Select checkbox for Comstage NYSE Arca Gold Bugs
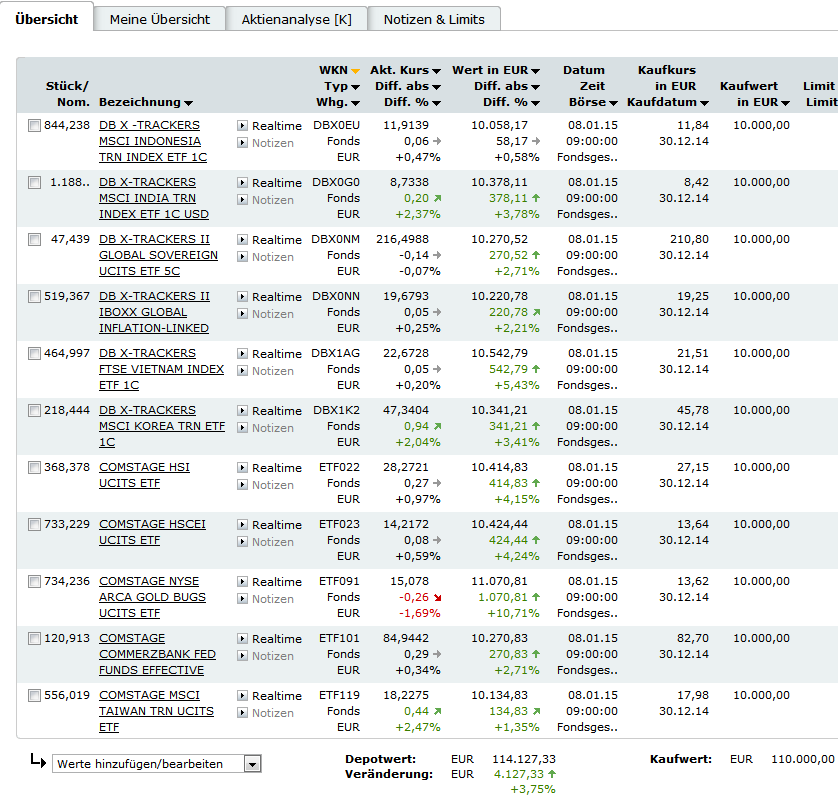The height and width of the screenshot is (812, 838). click(34, 582)
